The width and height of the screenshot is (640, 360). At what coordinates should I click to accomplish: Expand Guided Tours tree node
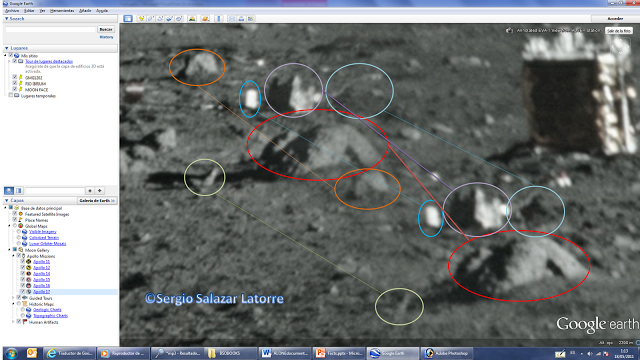tap(13, 298)
